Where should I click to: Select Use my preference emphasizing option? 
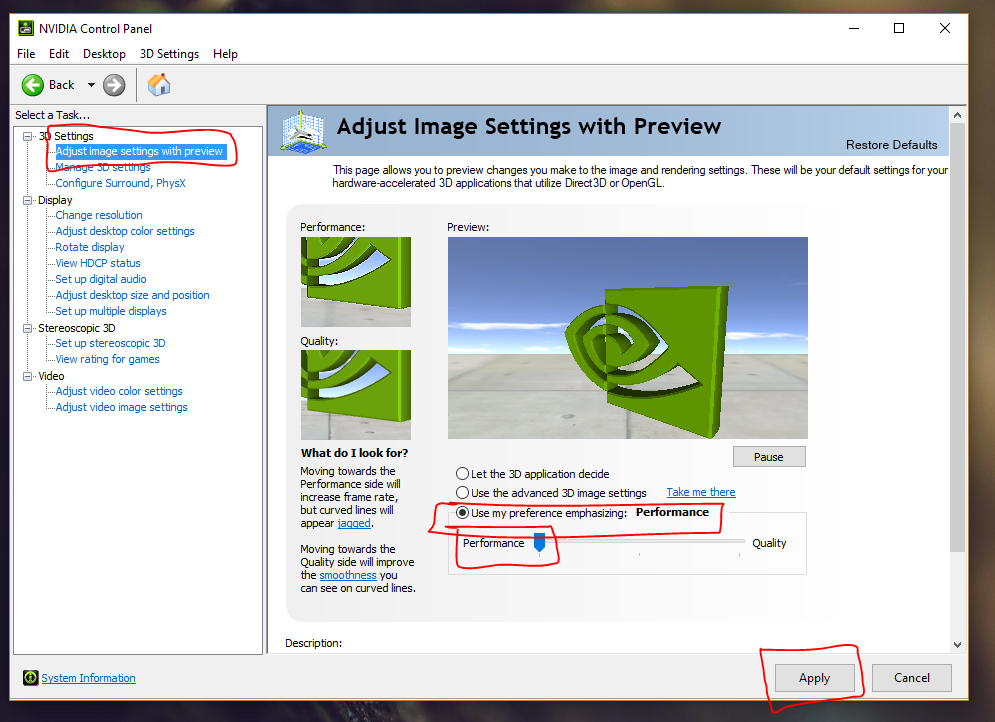point(463,513)
